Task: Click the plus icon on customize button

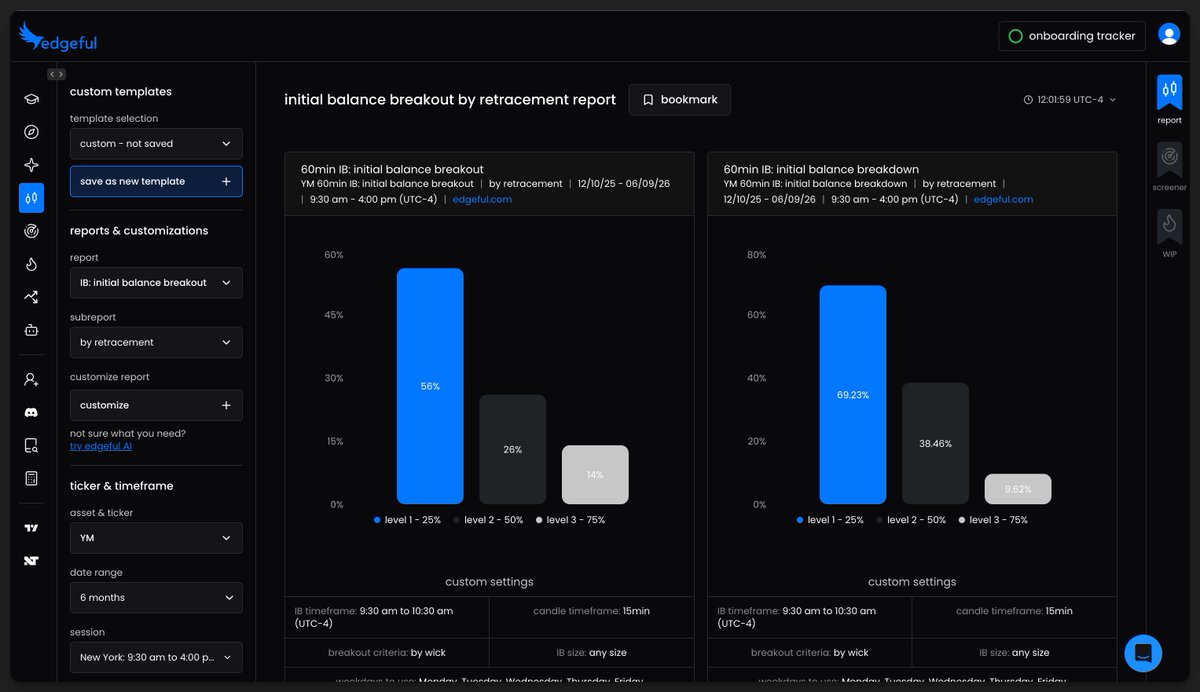Action: coord(226,405)
